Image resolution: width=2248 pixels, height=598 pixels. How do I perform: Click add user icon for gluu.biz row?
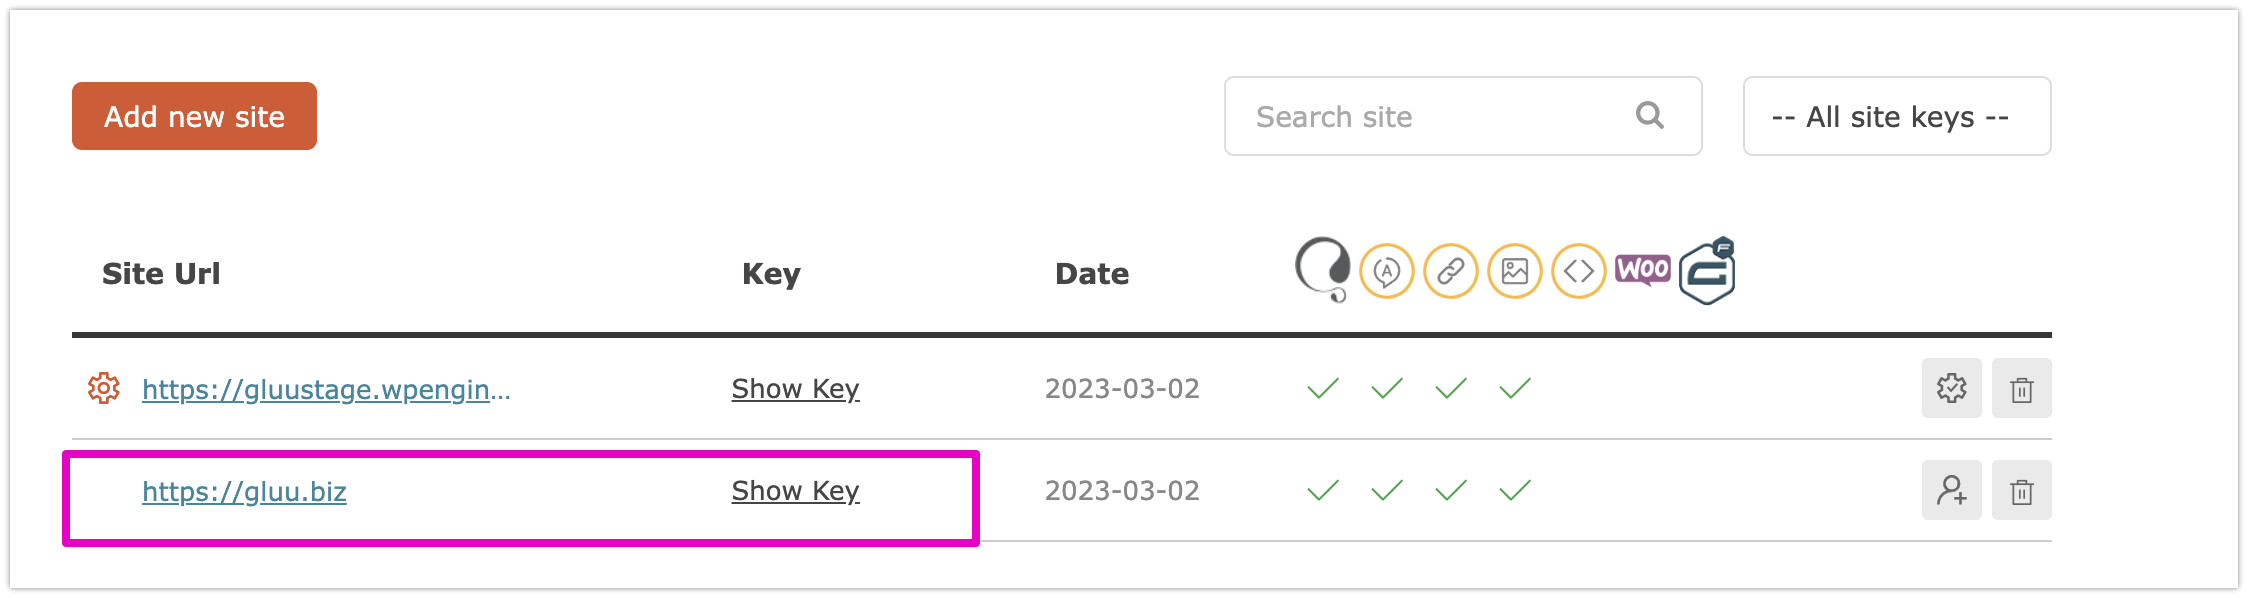click(x=1951, y=490)
